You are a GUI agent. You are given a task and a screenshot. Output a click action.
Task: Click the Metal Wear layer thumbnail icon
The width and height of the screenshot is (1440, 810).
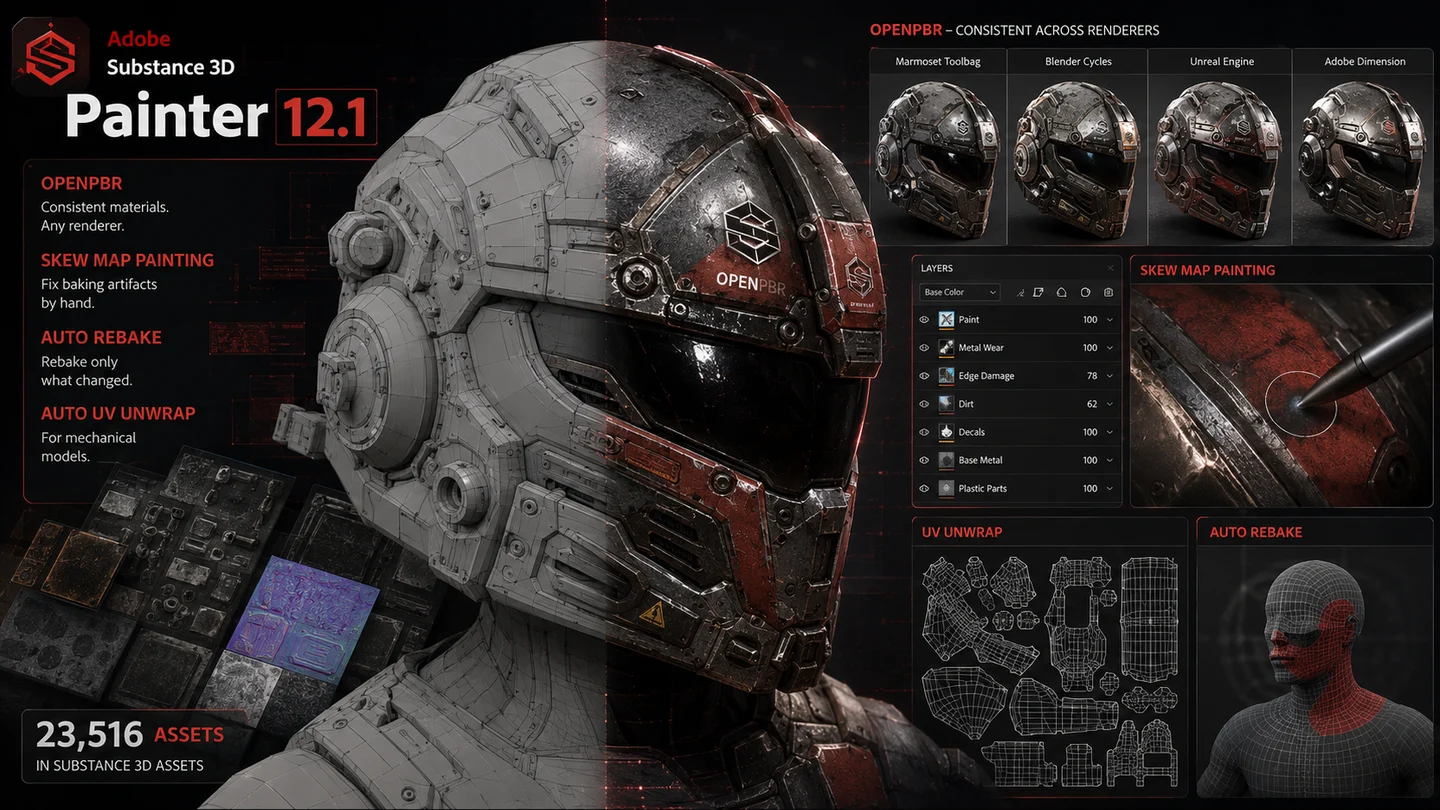point(946,348)
